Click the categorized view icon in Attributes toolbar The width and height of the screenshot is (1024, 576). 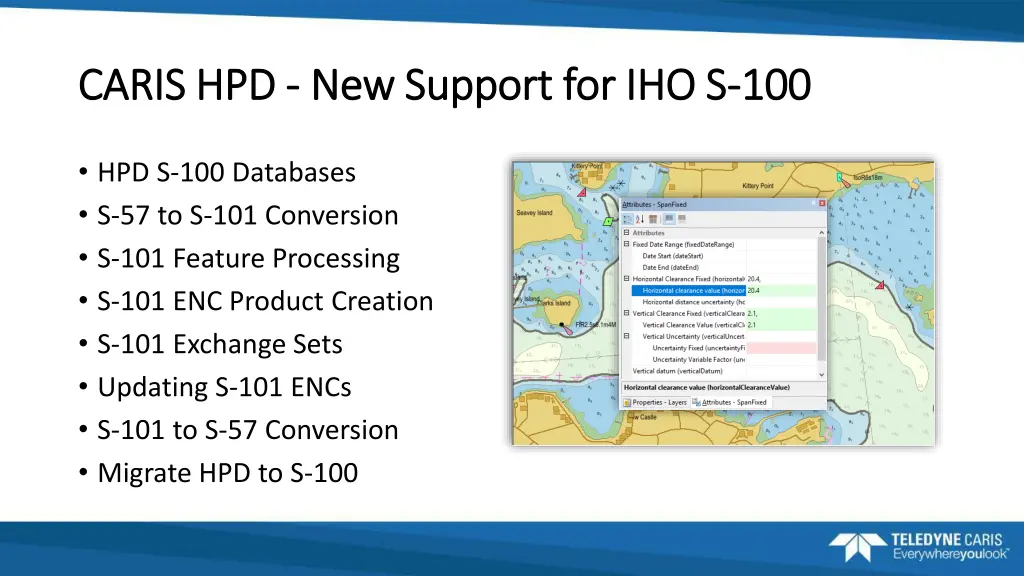point(628,219)
